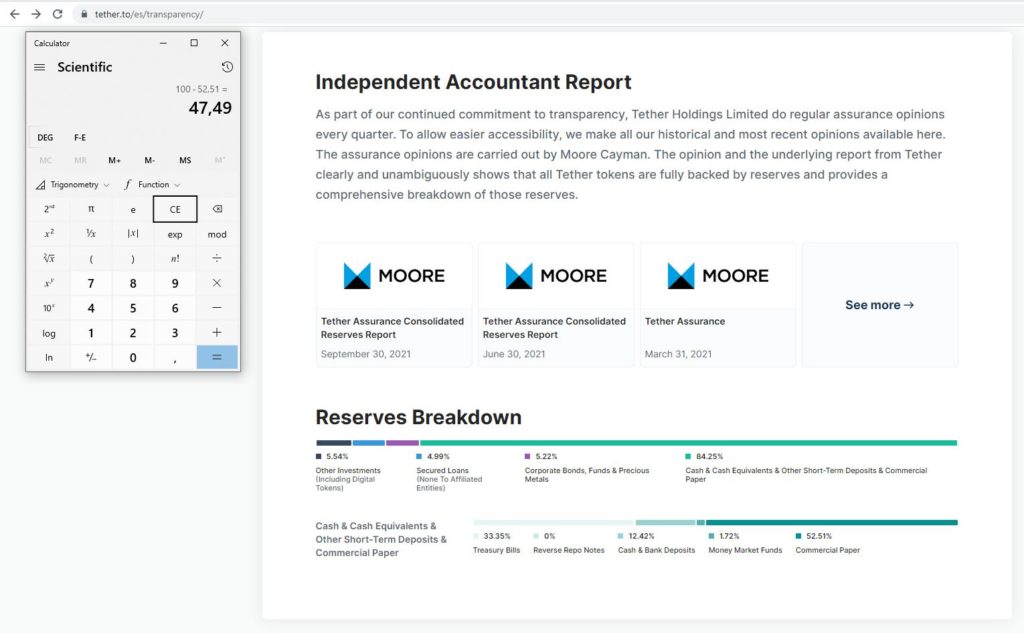Go back using browser back arrow
Image resolution: width=1024 pixels, height=633 pixels.
pyautogui.click(x=14, y=14)
